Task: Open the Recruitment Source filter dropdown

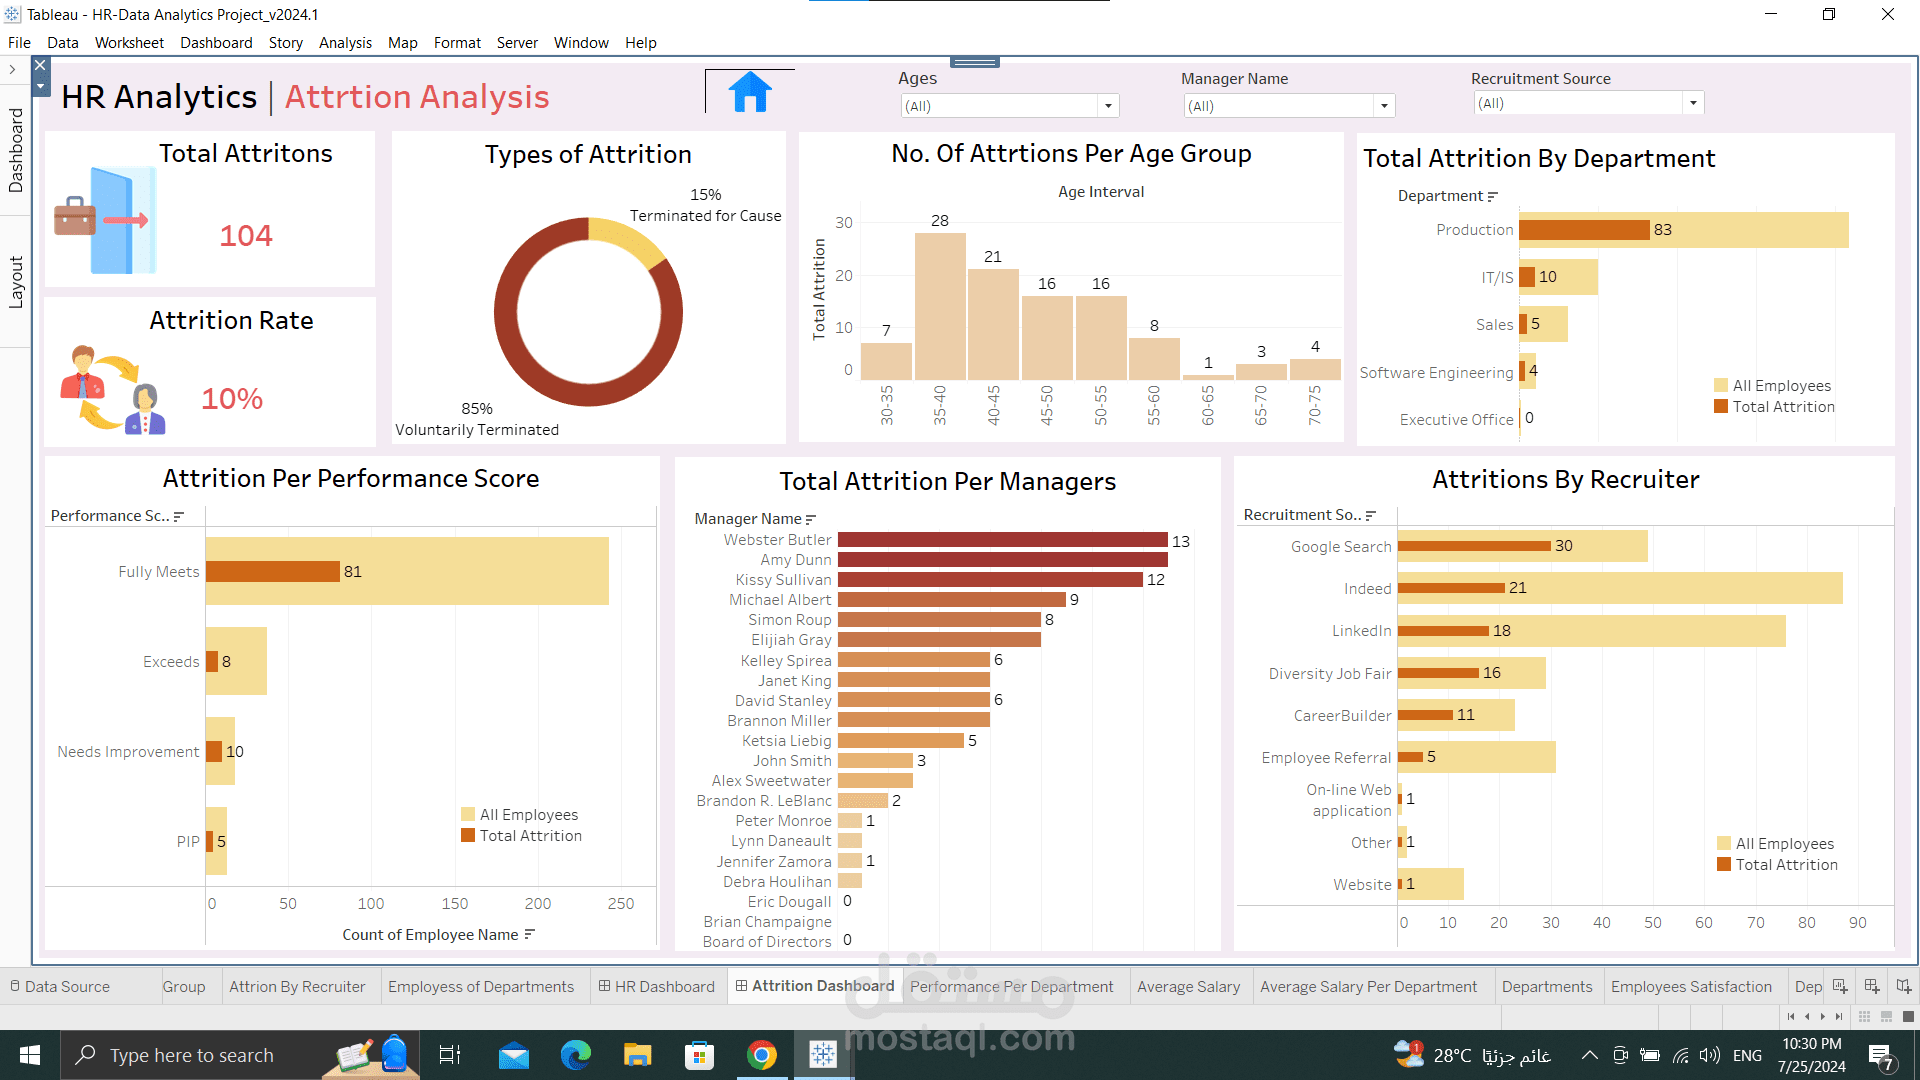Action: (1692, 102)
